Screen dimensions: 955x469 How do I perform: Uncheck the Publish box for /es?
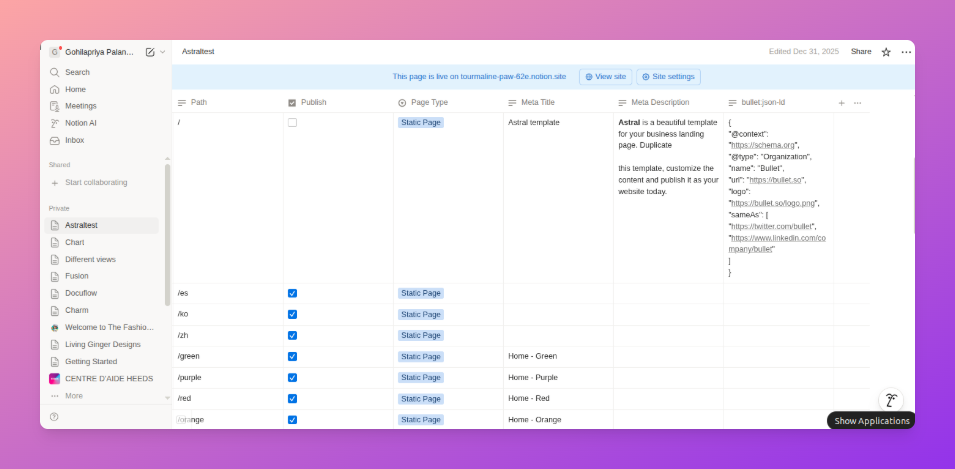pos(292,293)
